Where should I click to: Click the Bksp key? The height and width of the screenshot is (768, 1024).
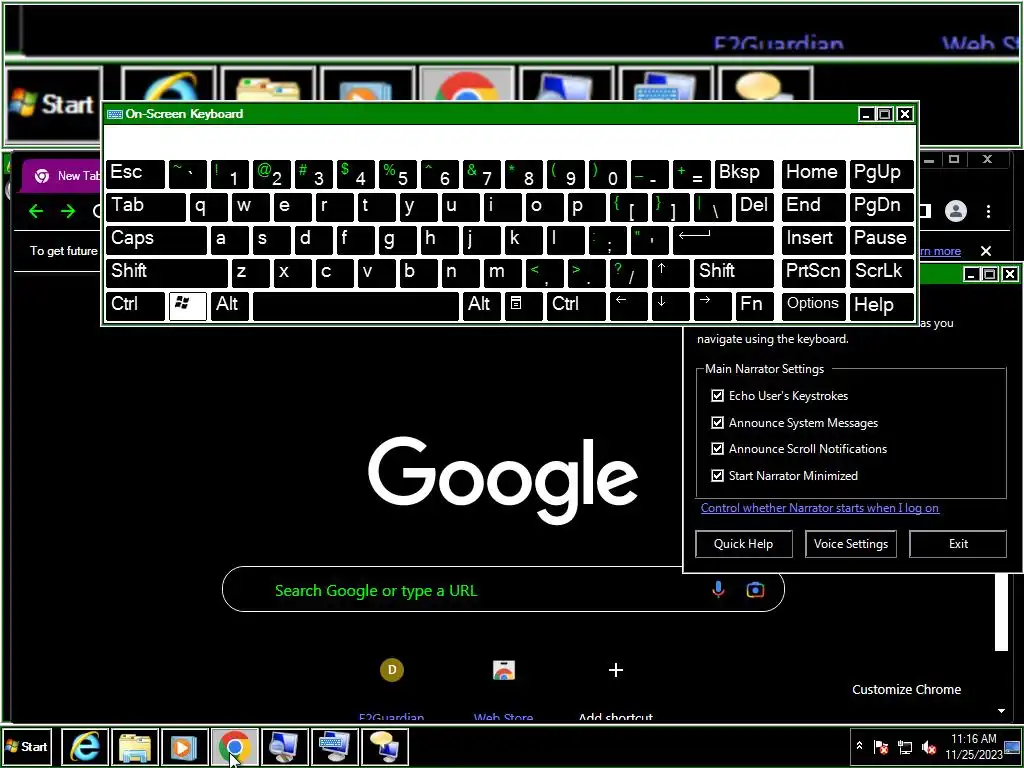pyautogui.click(x=744, y=174)
